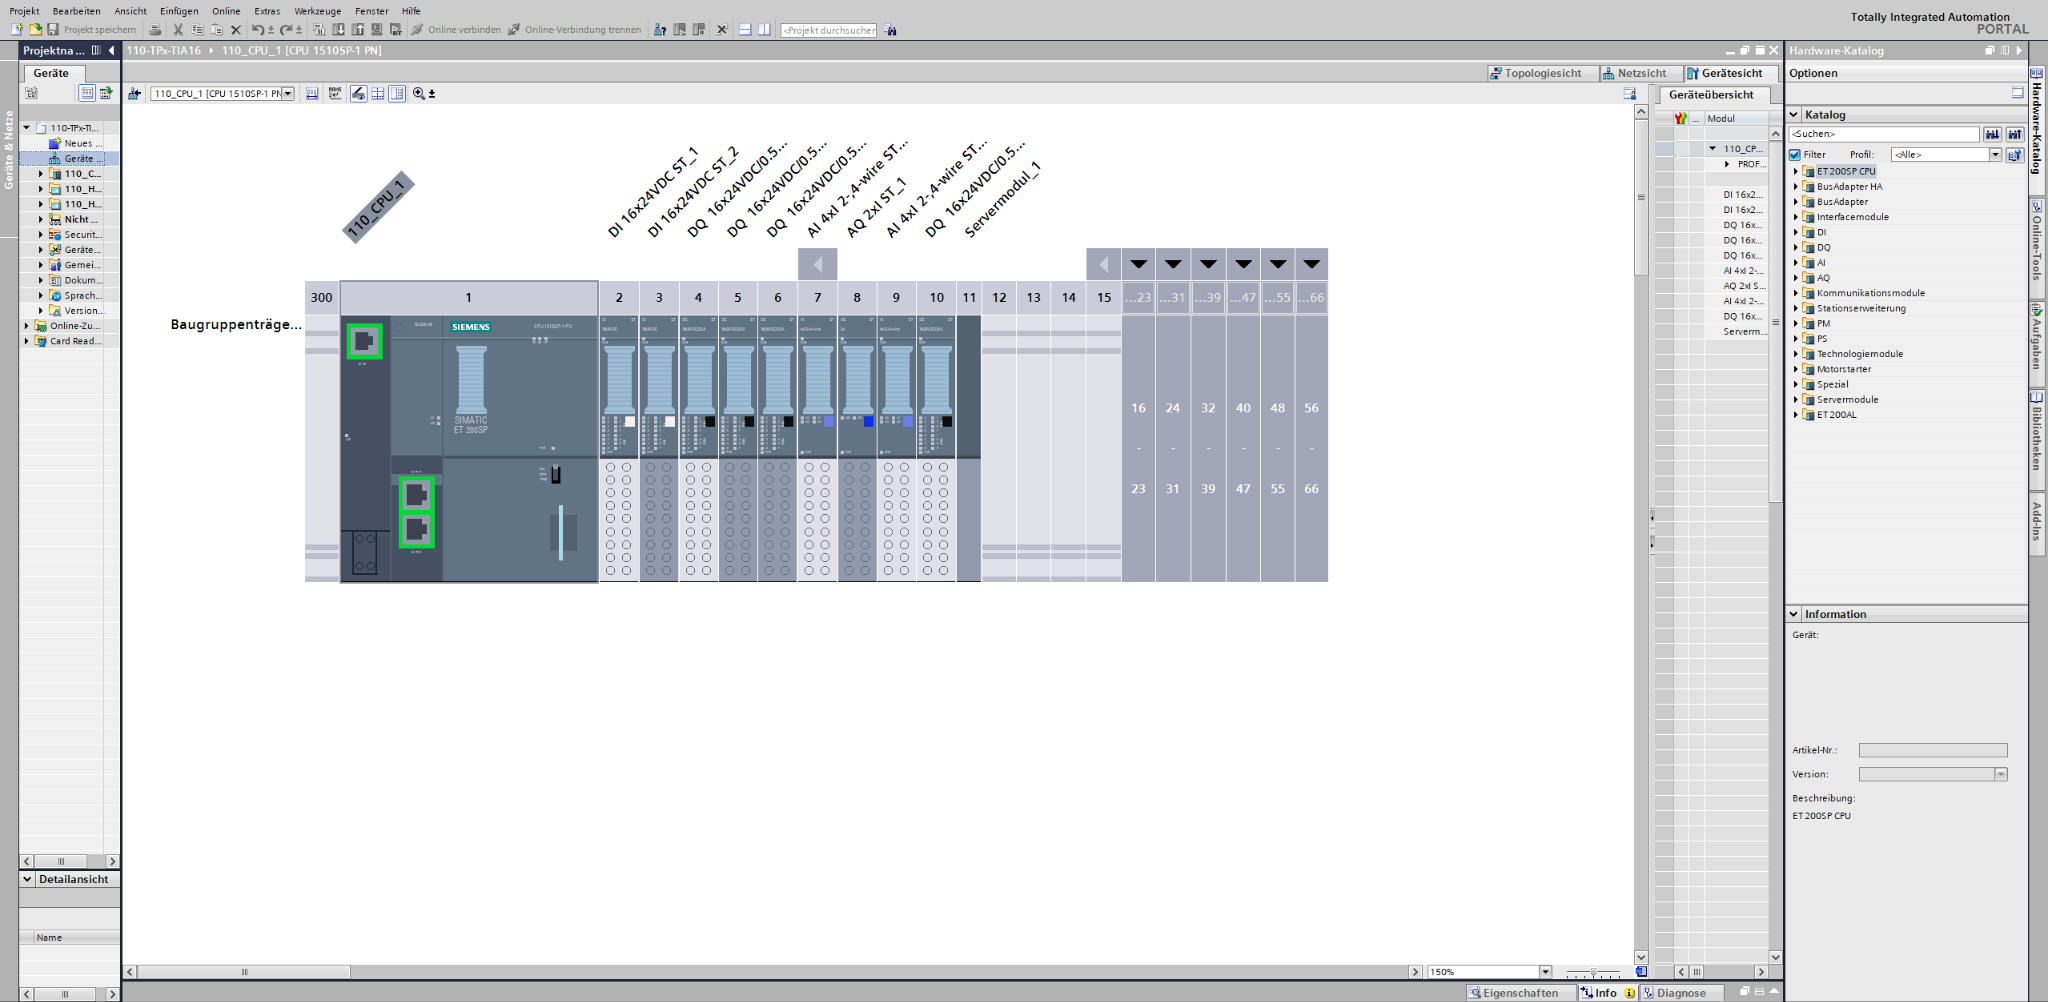The width and height of the screenshot is (2048, 1002).
Task: Expand the ET 200SP CPU catalog folder
Action: [1796, 172]
